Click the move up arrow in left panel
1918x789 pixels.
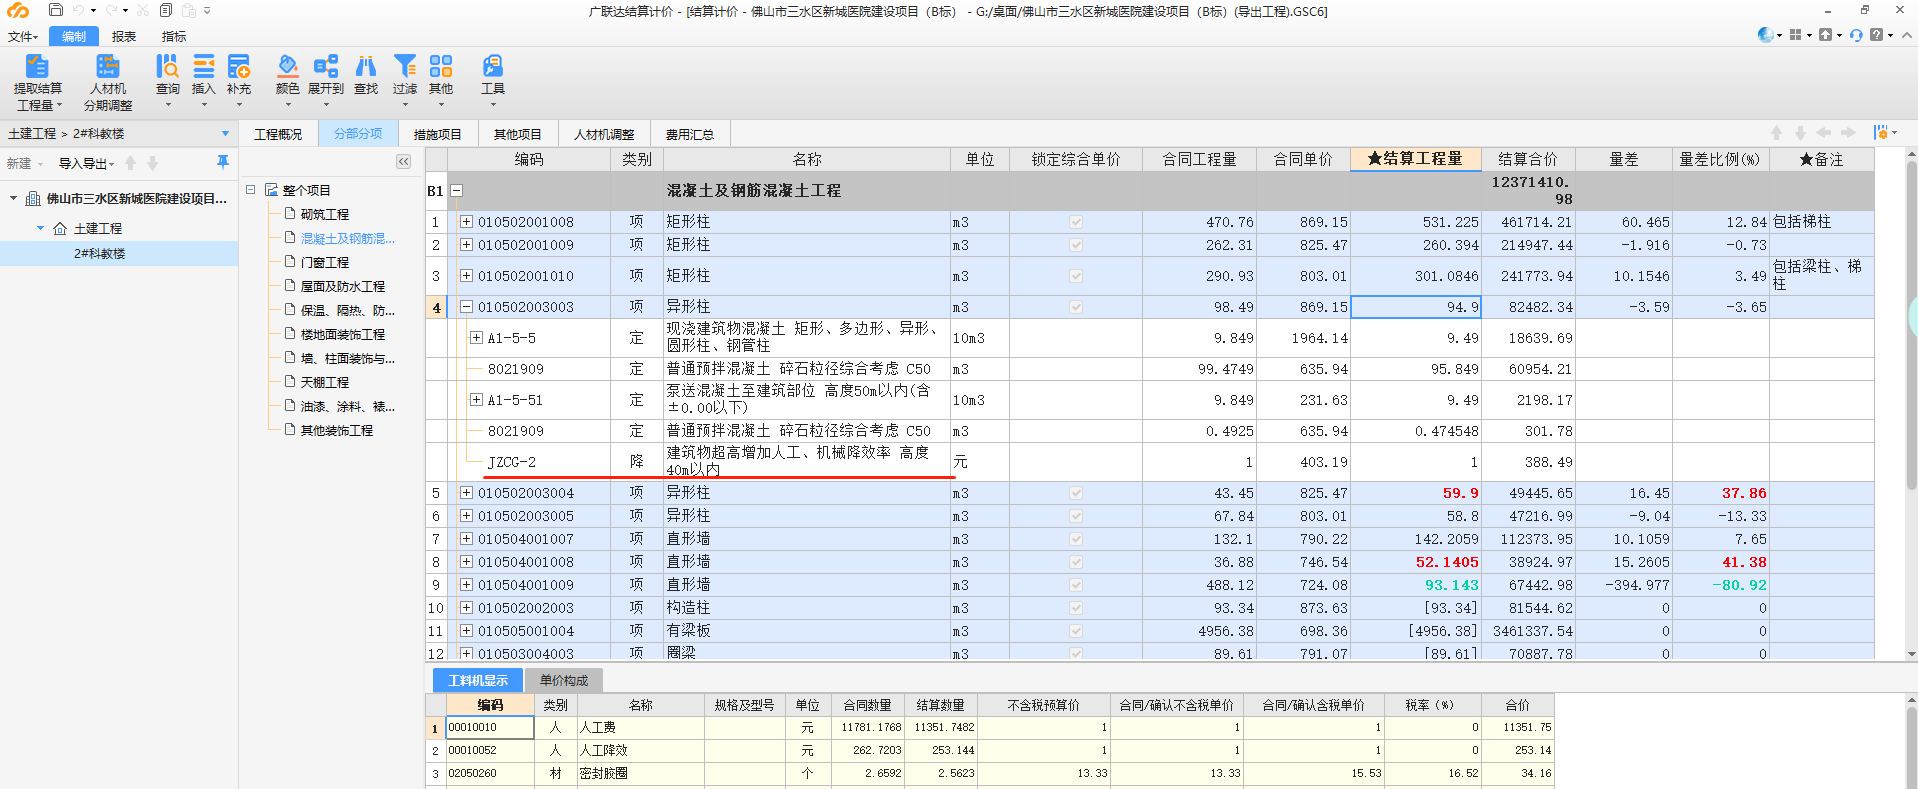[131, 163]
